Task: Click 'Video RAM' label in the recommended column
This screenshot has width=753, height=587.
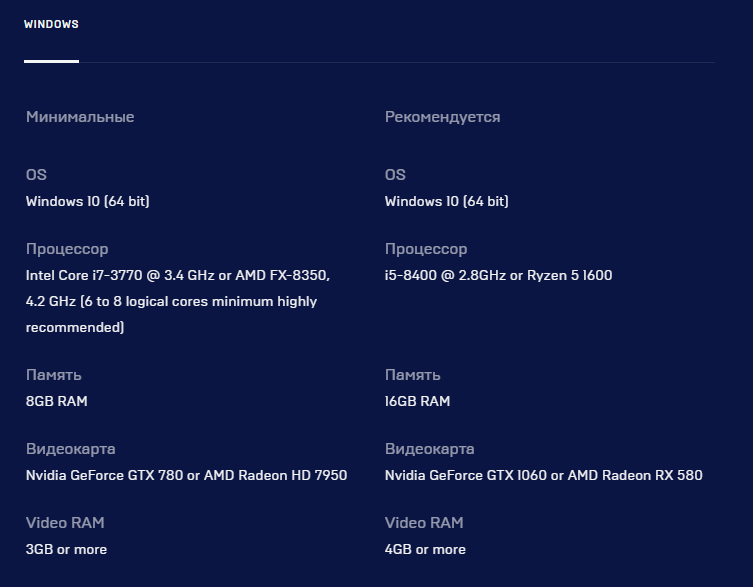Action: point(424,523)
